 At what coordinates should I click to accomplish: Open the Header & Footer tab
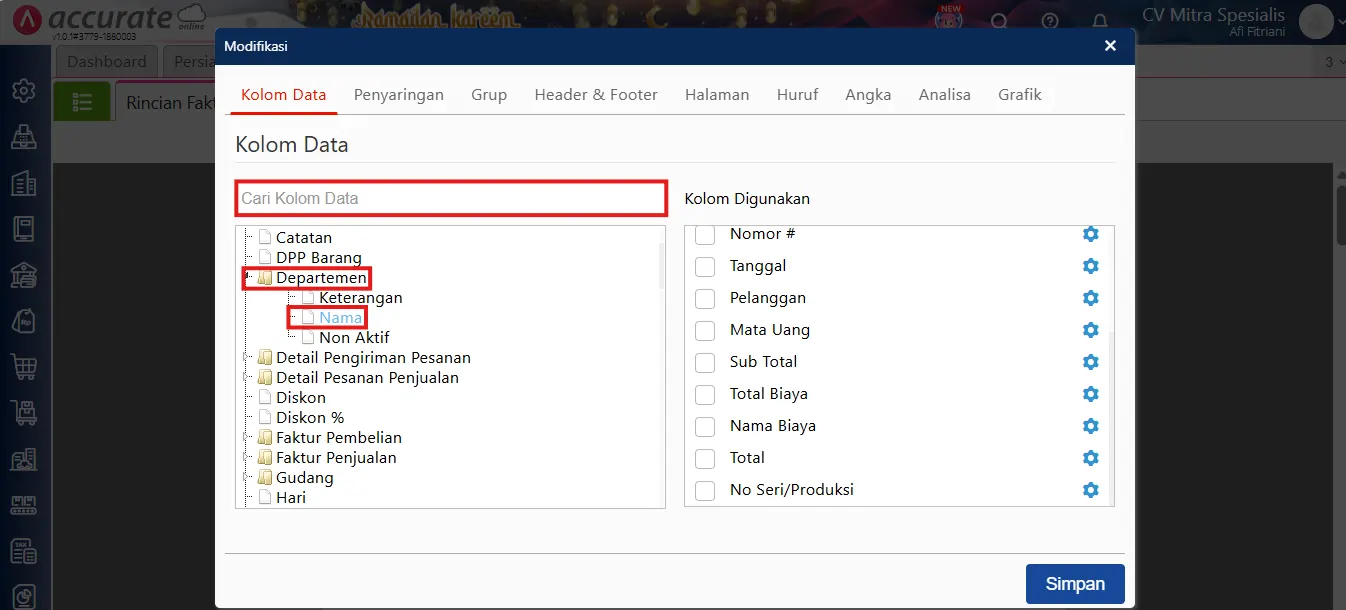[x=595, y=95]
